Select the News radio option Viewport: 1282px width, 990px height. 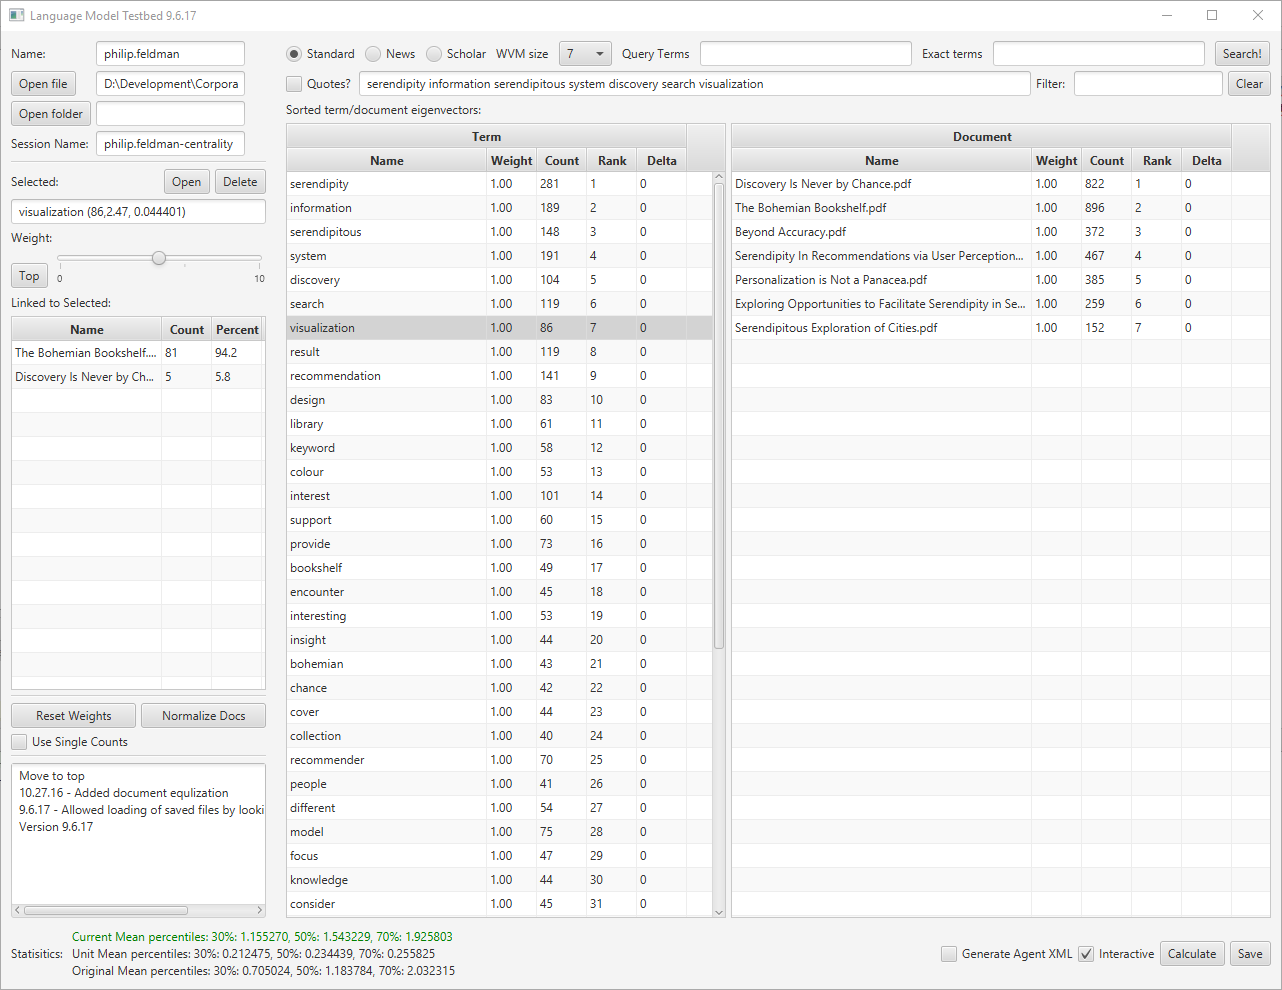374,54
